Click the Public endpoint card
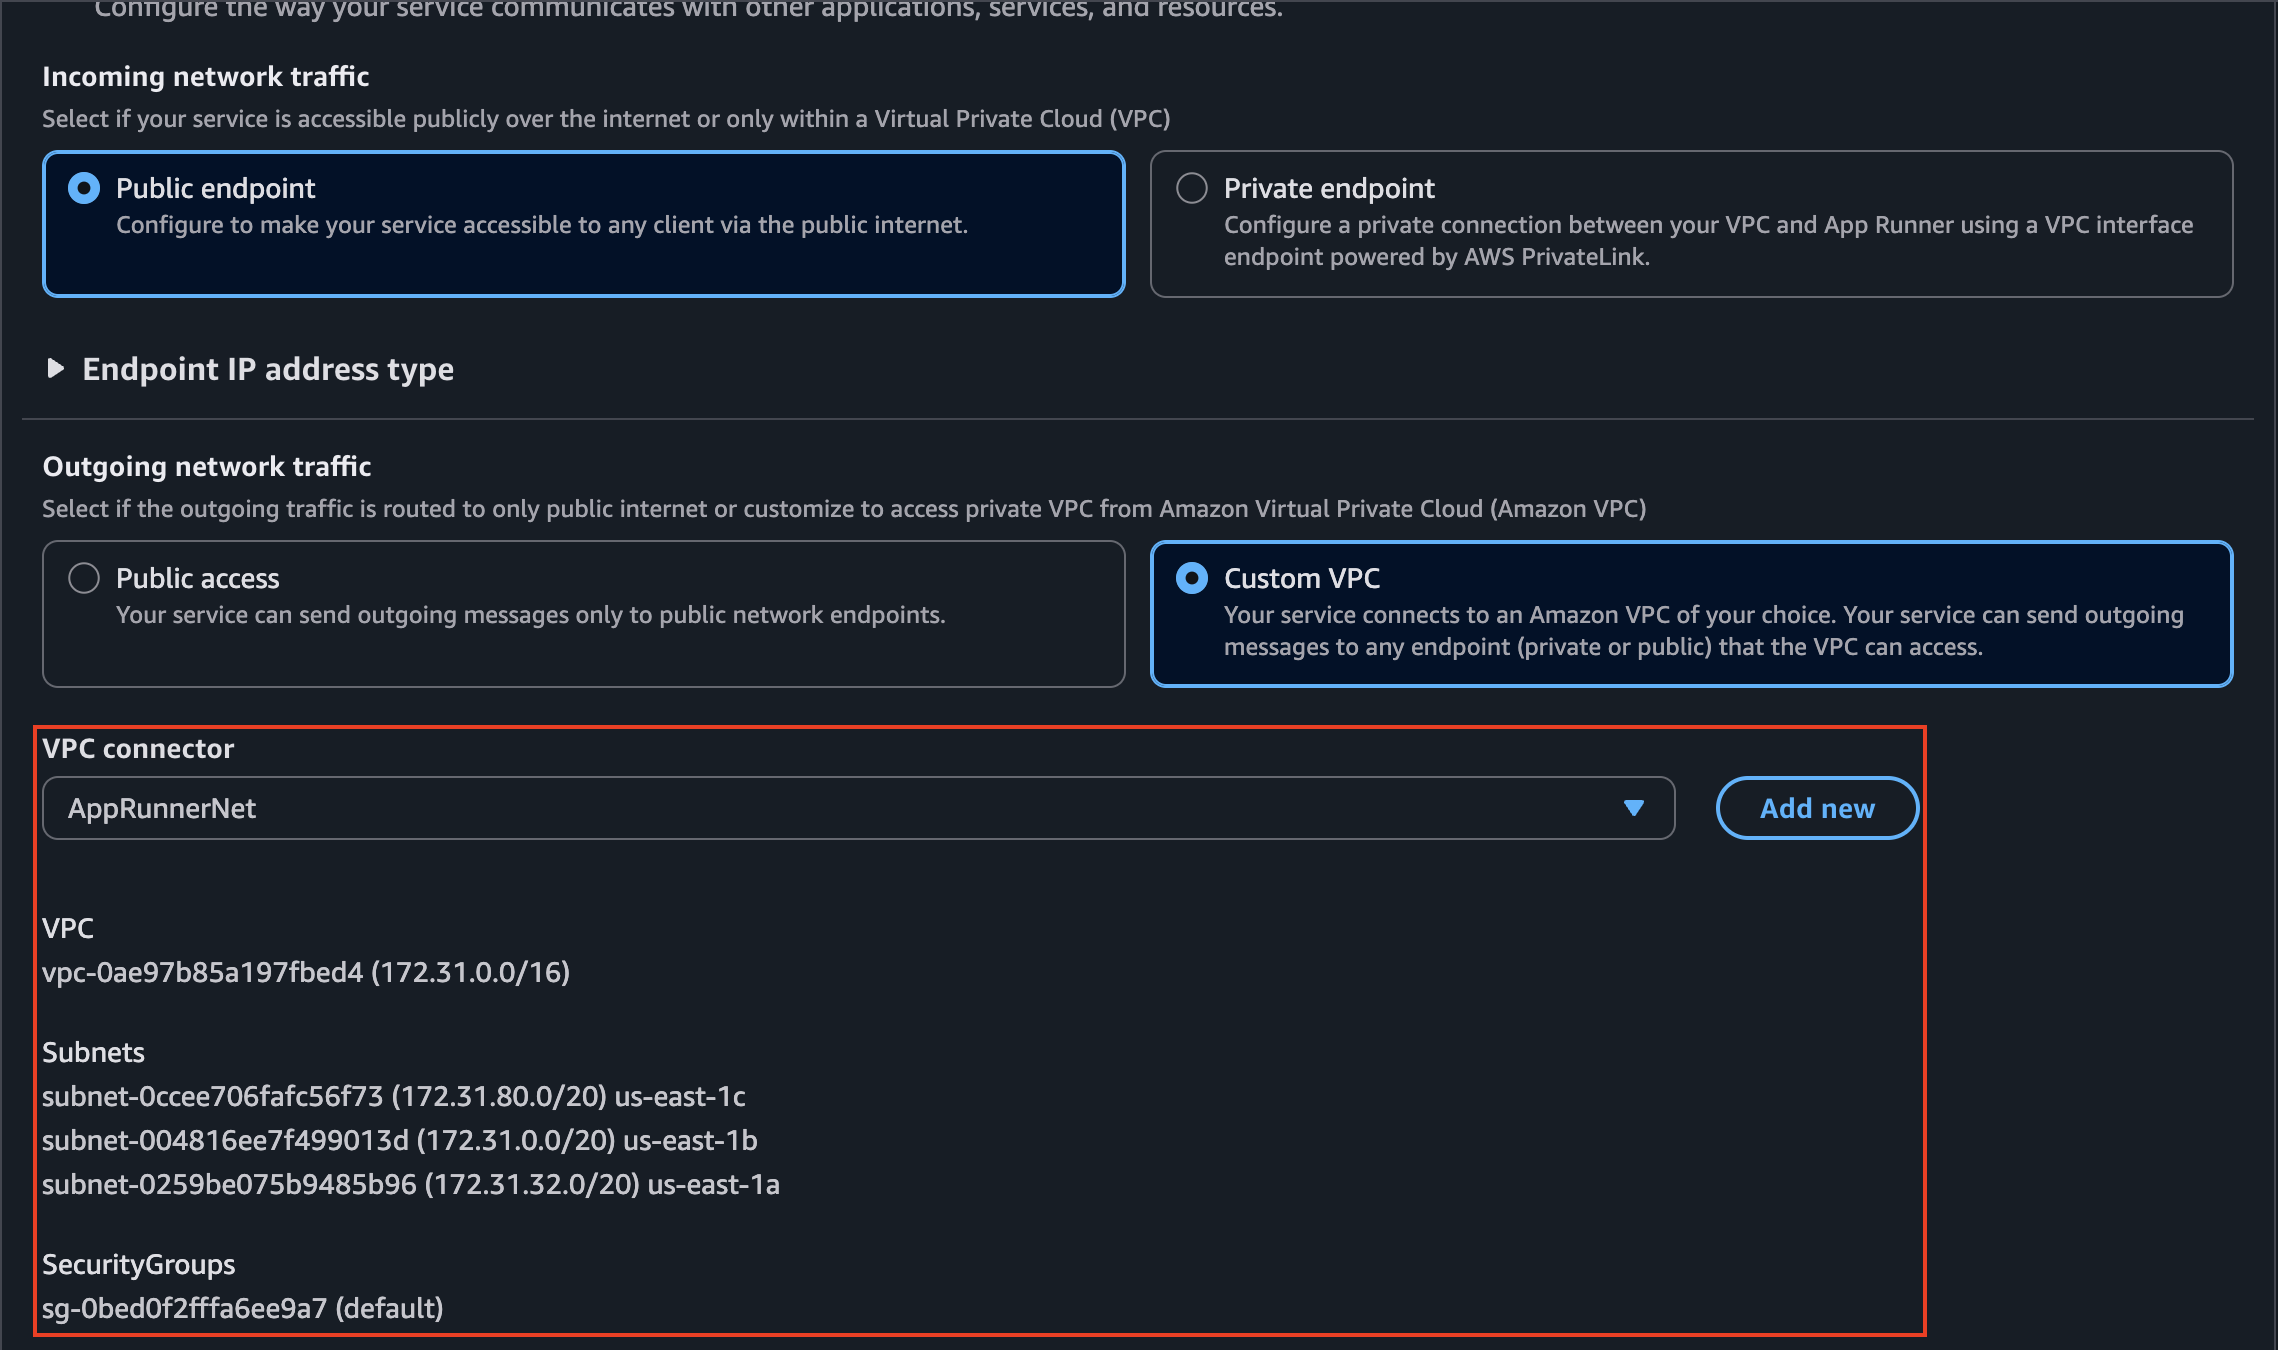 [x=583, y=223]
